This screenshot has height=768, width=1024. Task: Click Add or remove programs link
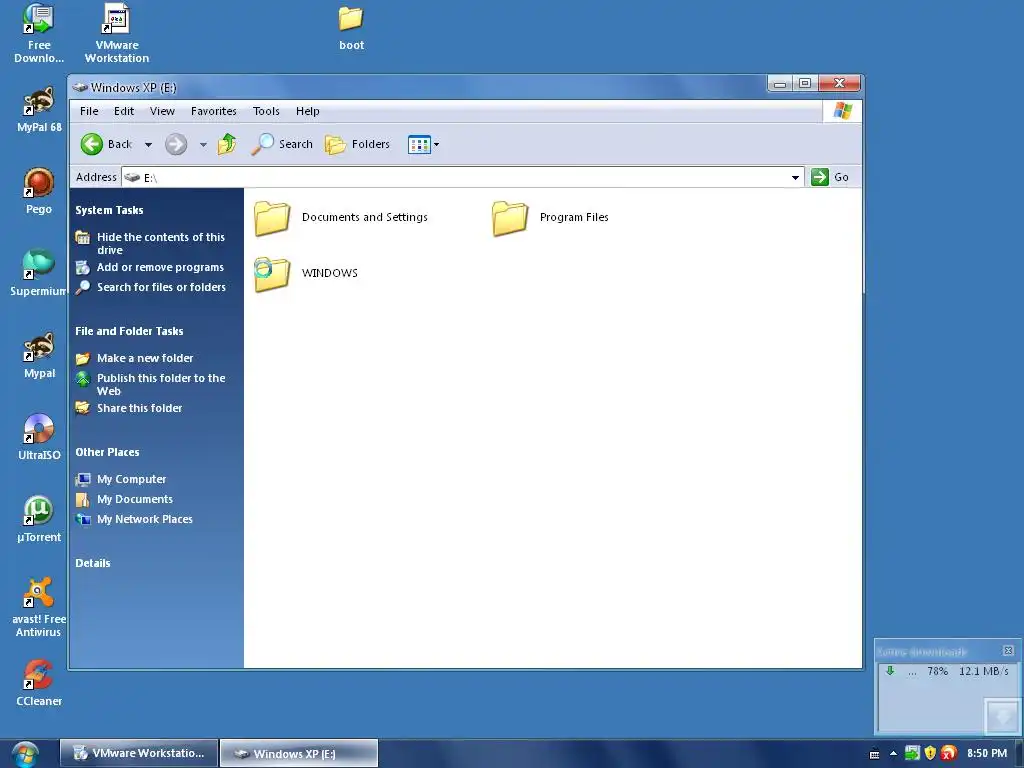pos(160,267)
